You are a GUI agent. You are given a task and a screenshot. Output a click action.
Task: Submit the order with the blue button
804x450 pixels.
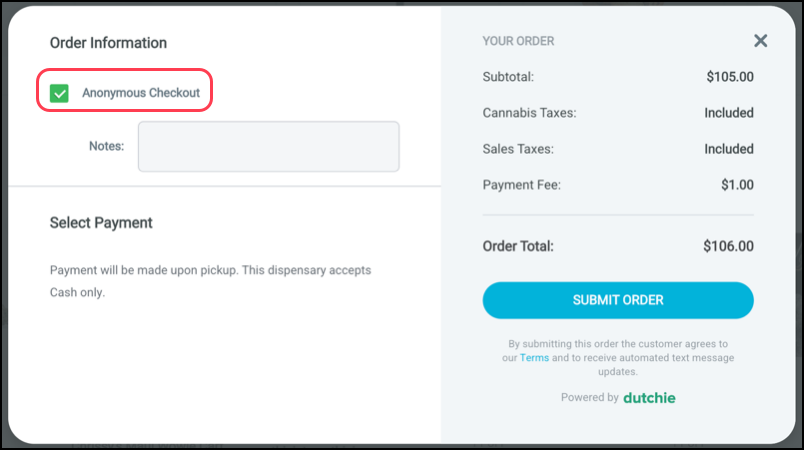pos(618,300)
